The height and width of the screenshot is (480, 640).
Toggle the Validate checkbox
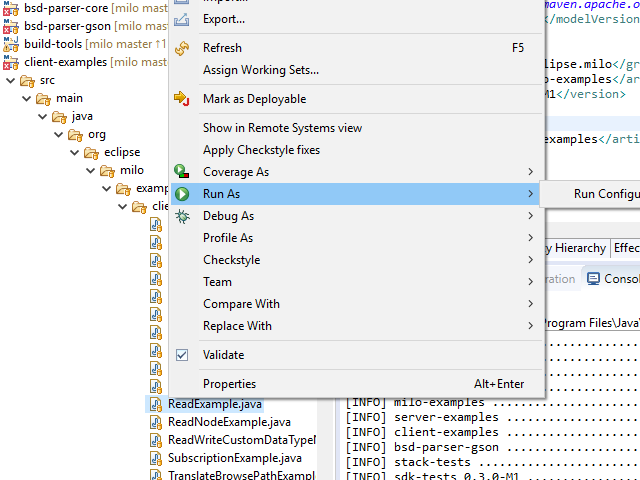[x=182, y=355]
